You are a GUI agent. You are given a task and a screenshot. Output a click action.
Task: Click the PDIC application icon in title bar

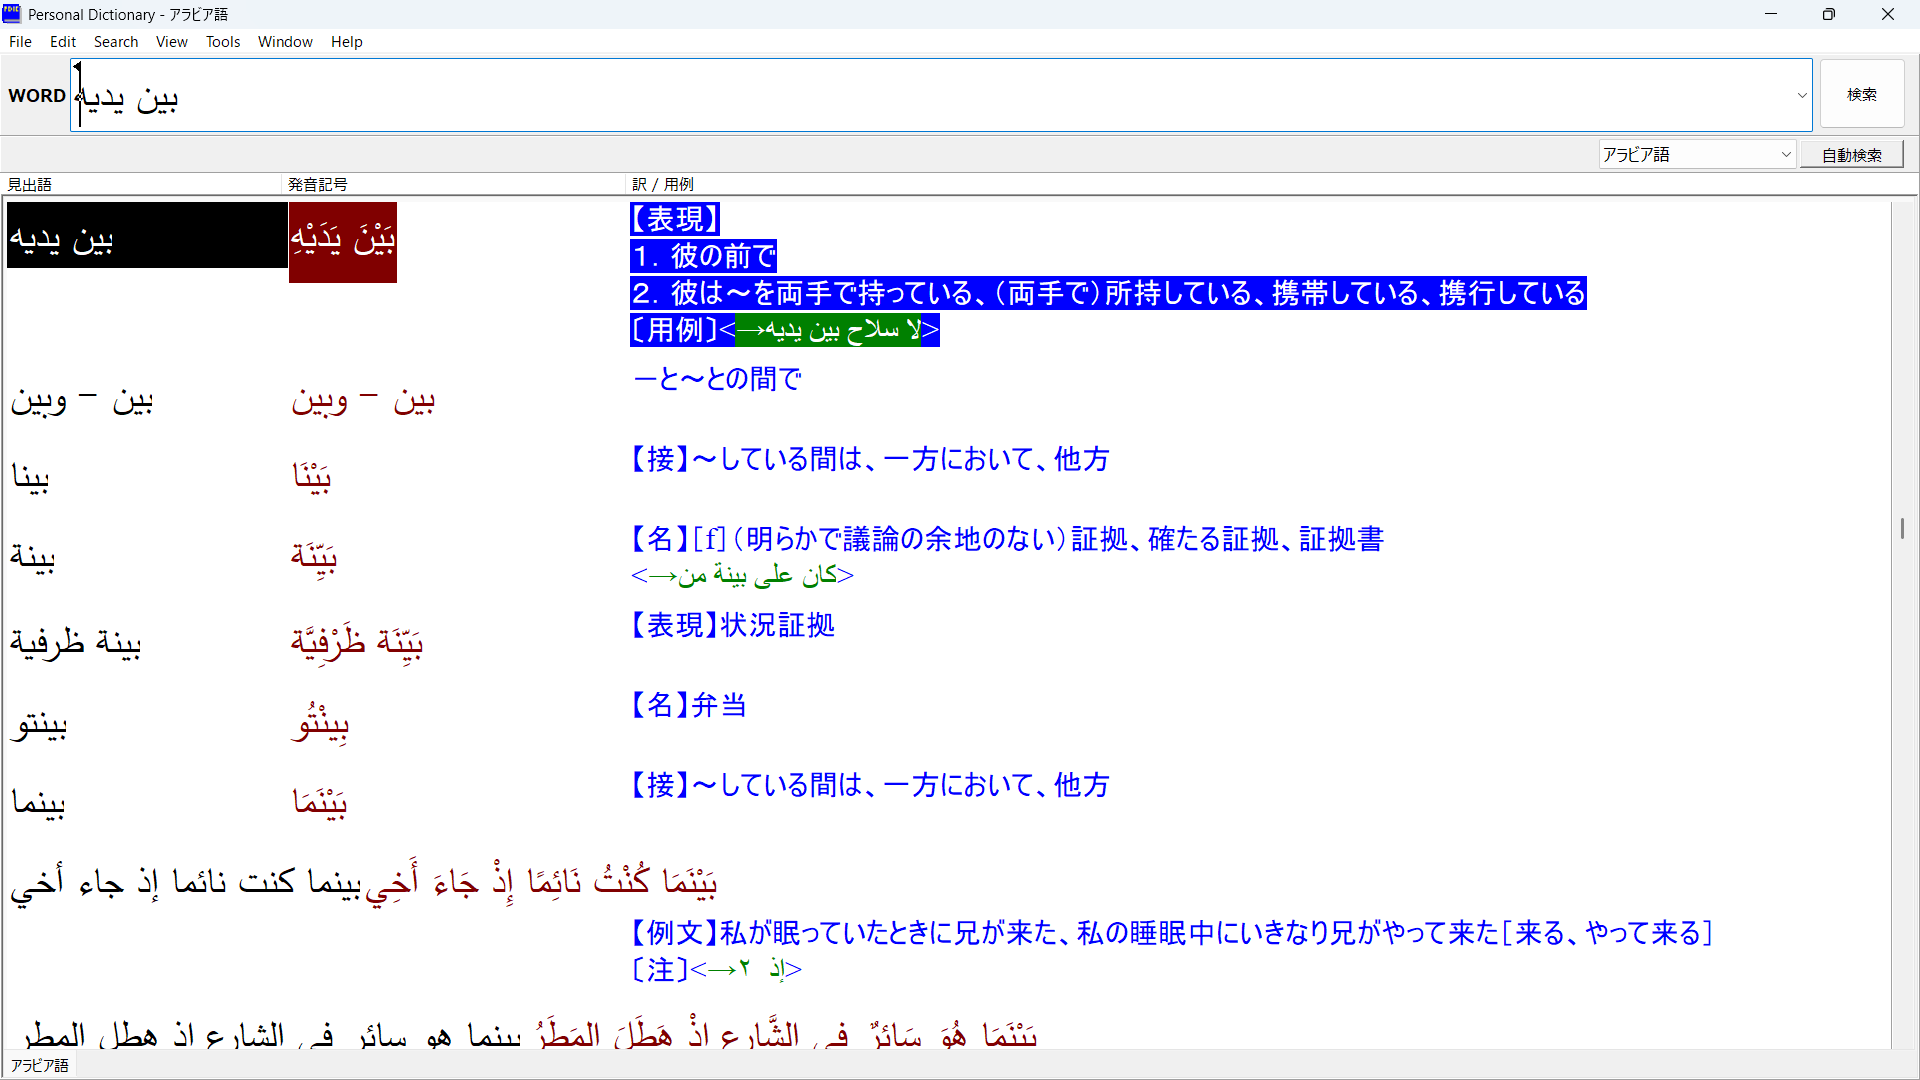pyautogui.click(x=11, y=14)
